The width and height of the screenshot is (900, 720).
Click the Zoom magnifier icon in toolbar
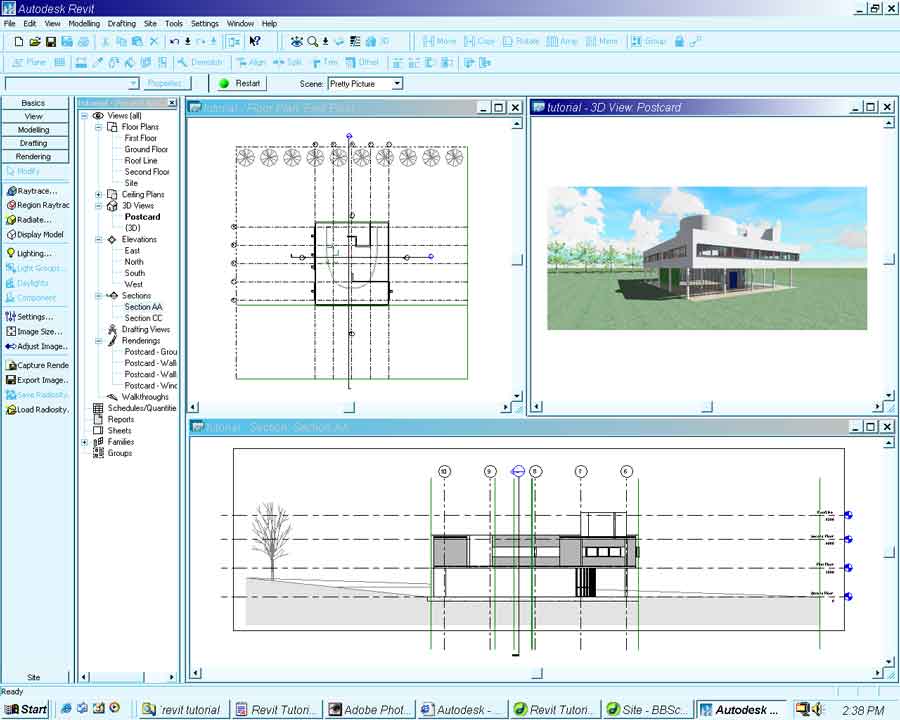[x=312, y=41]
